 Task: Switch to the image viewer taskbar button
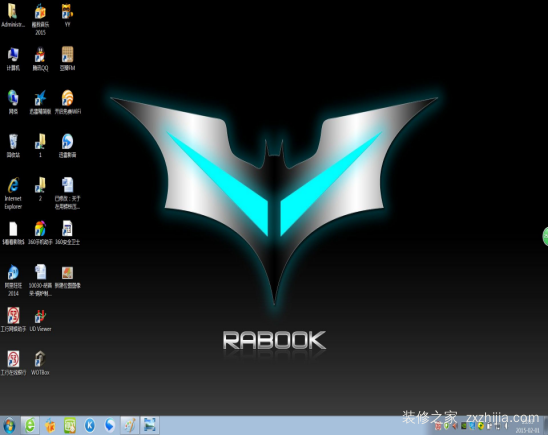pyautogui.click(x=150, y=426)
